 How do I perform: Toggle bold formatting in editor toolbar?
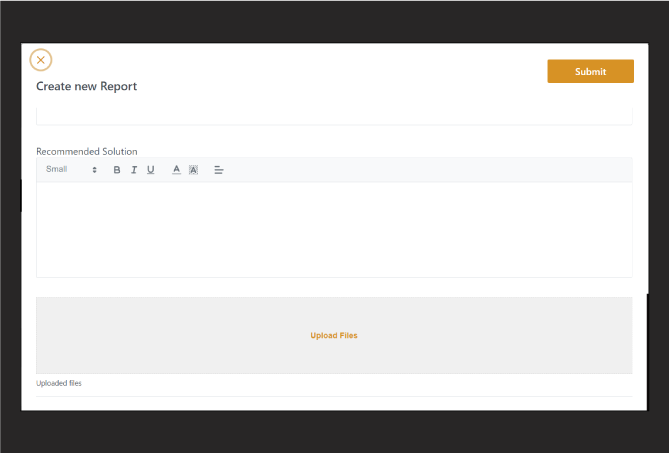pyautogui.click(x=117, y=170)
